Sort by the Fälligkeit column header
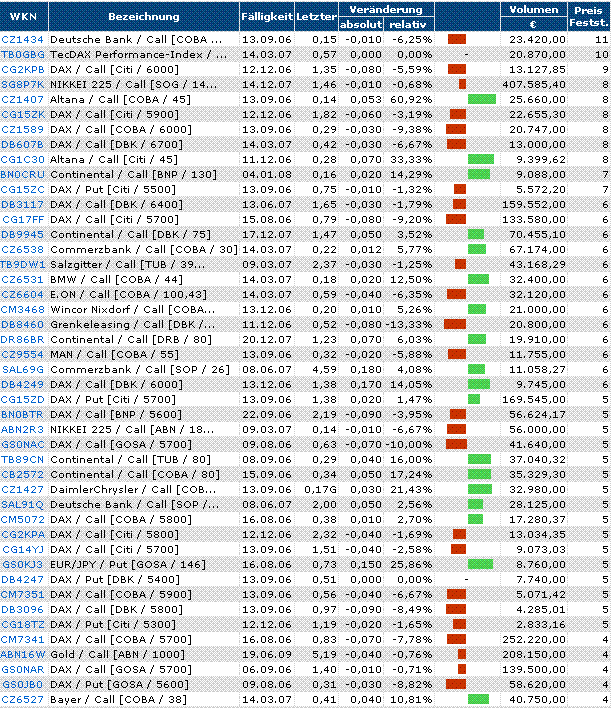This screenshot has height=708, width=611. (x=267, y=17)
